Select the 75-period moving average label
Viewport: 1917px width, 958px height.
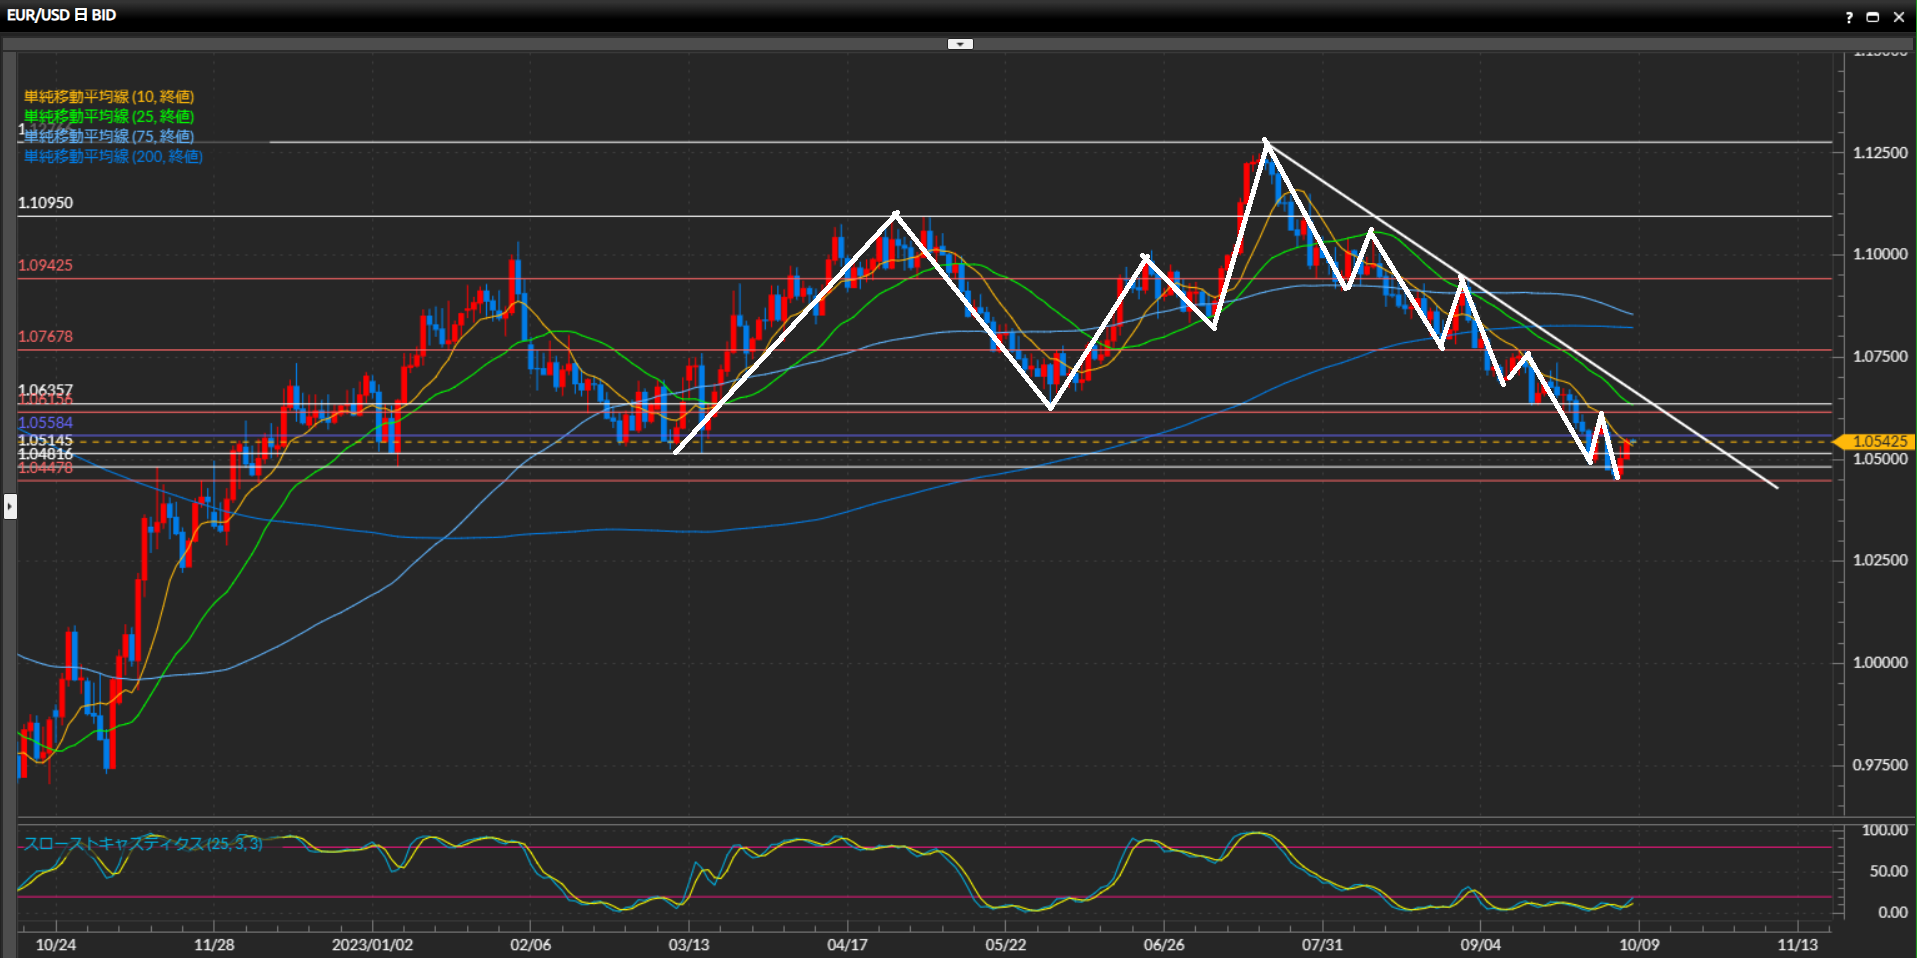109,137
